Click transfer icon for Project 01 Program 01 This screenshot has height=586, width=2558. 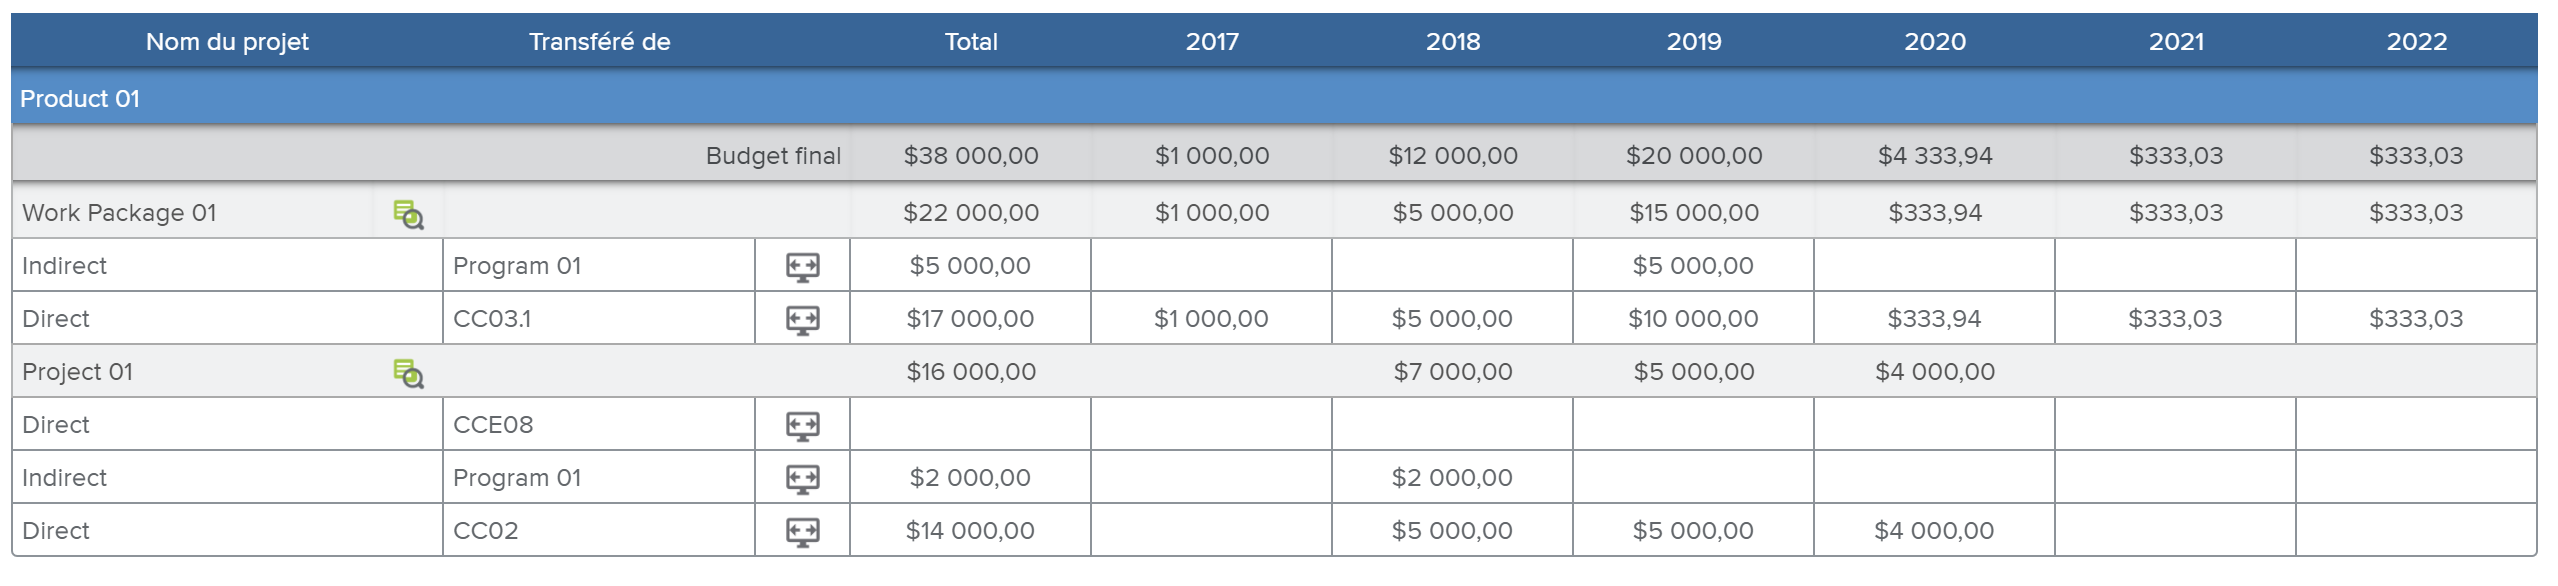[802, 478]
